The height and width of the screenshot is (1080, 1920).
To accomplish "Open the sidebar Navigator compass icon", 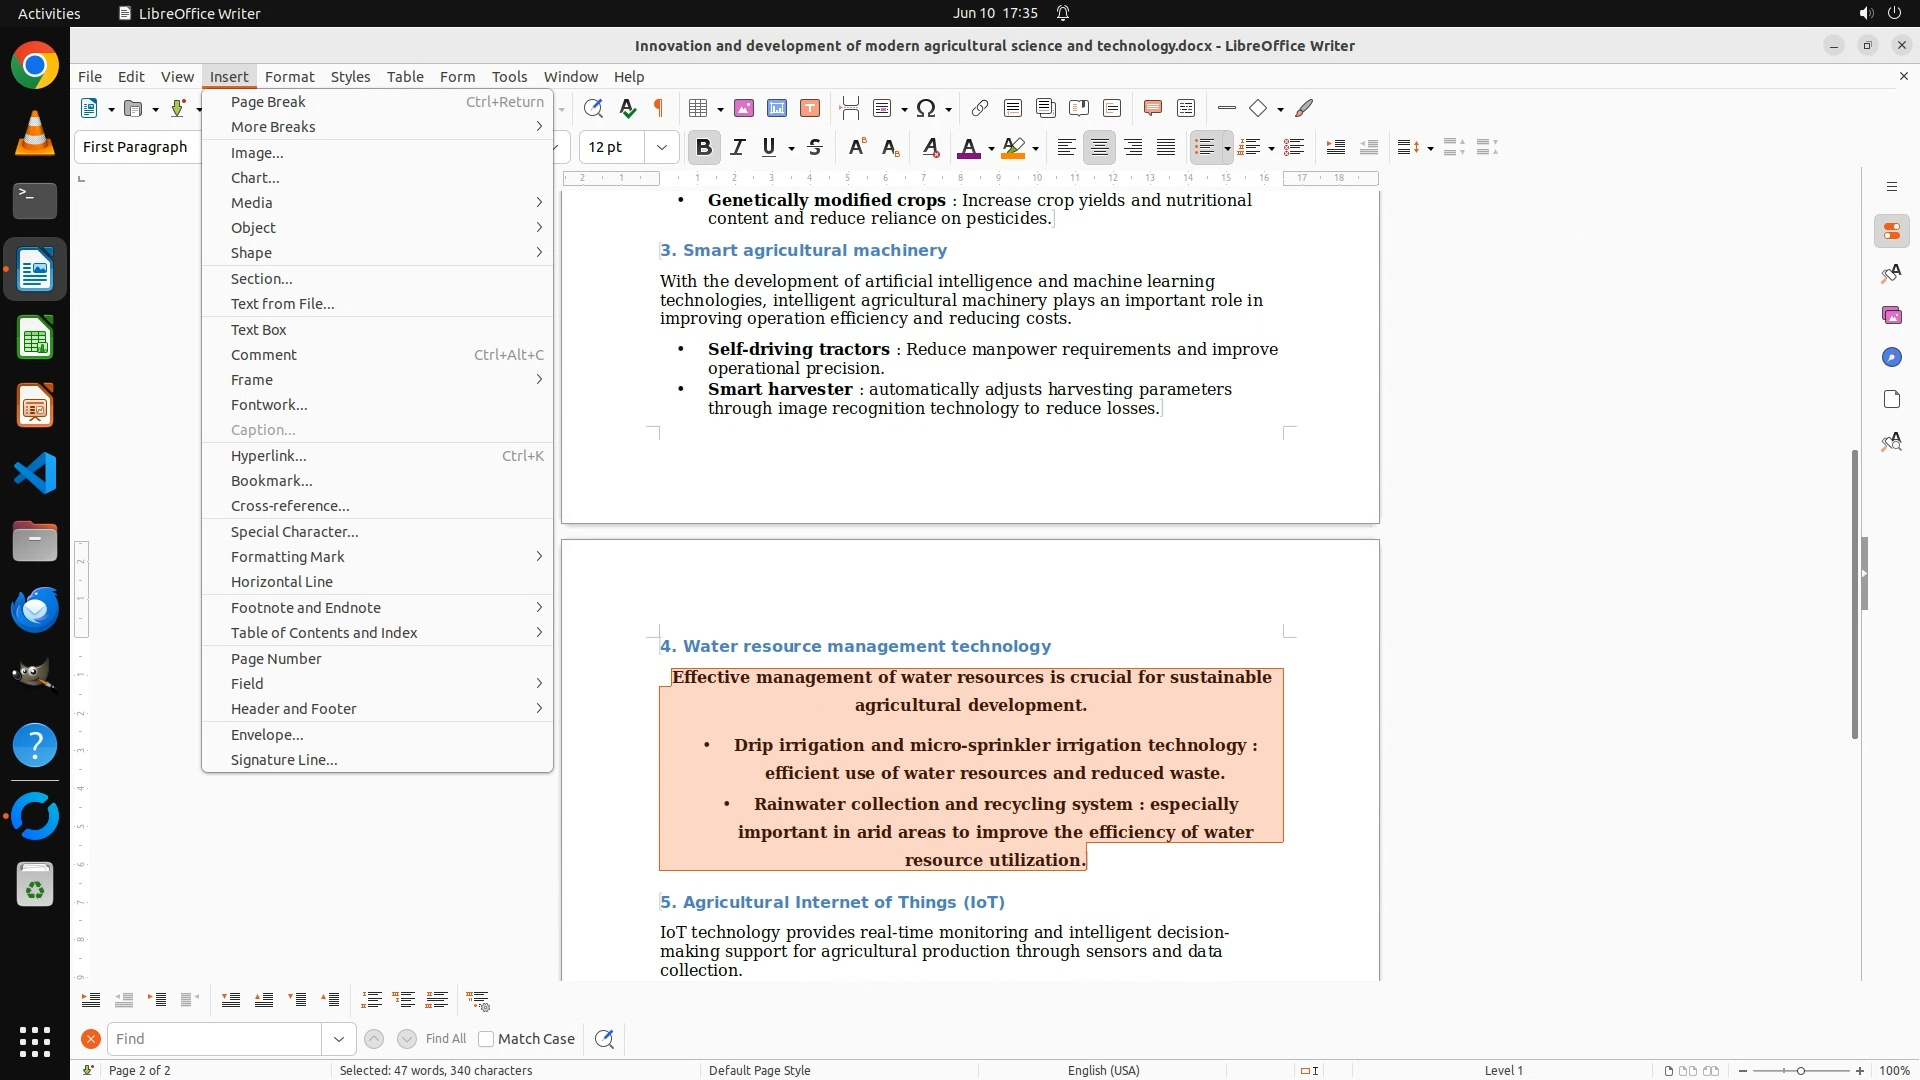I will click(1891, 358).
